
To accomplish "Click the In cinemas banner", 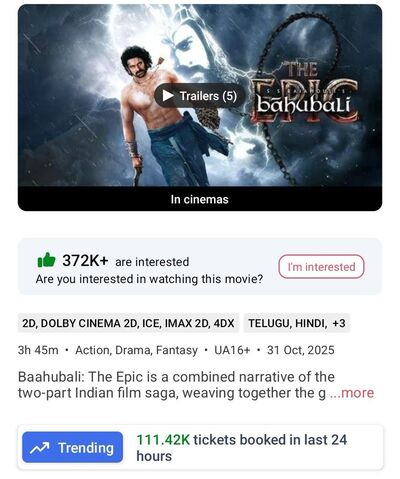I will 200,199.
